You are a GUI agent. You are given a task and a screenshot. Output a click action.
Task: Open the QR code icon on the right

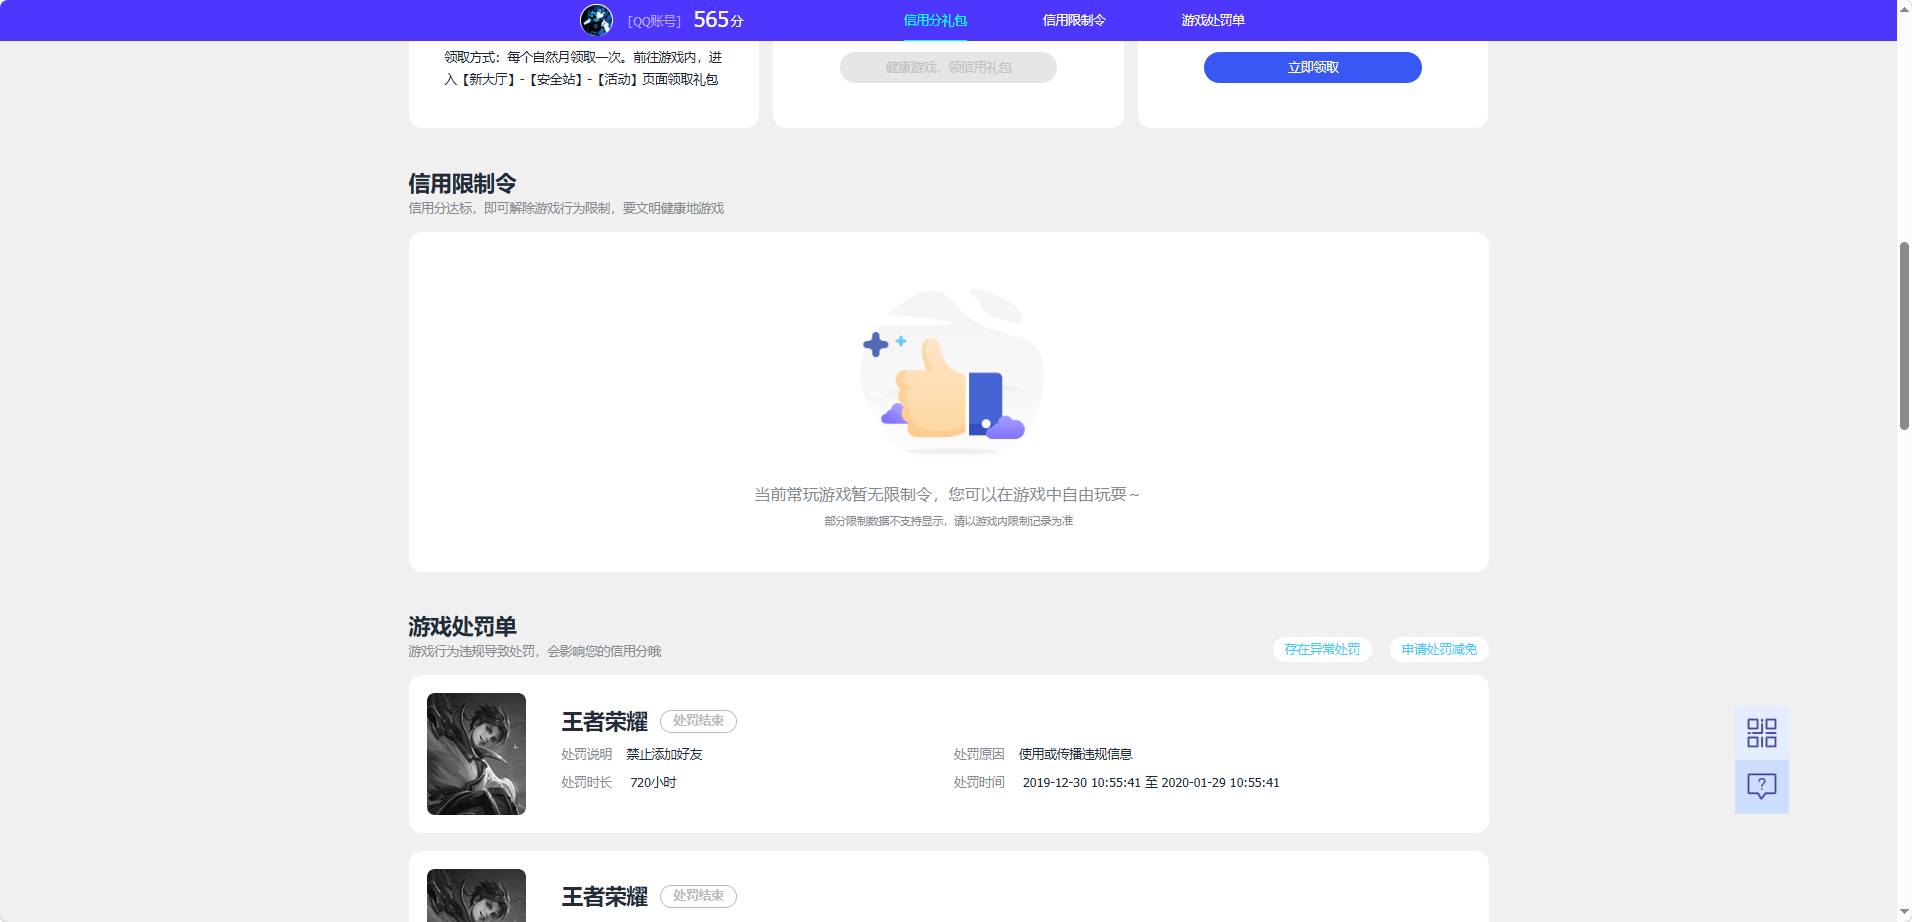click(1761, 733)
